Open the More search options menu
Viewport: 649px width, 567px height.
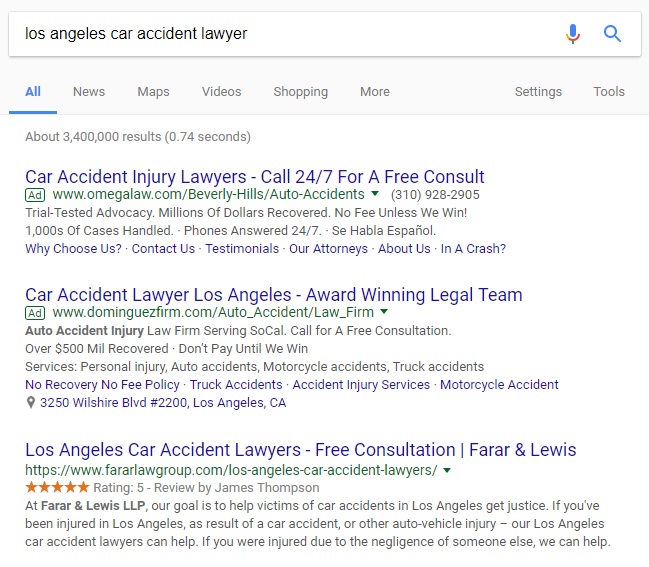tap(375, 91)
